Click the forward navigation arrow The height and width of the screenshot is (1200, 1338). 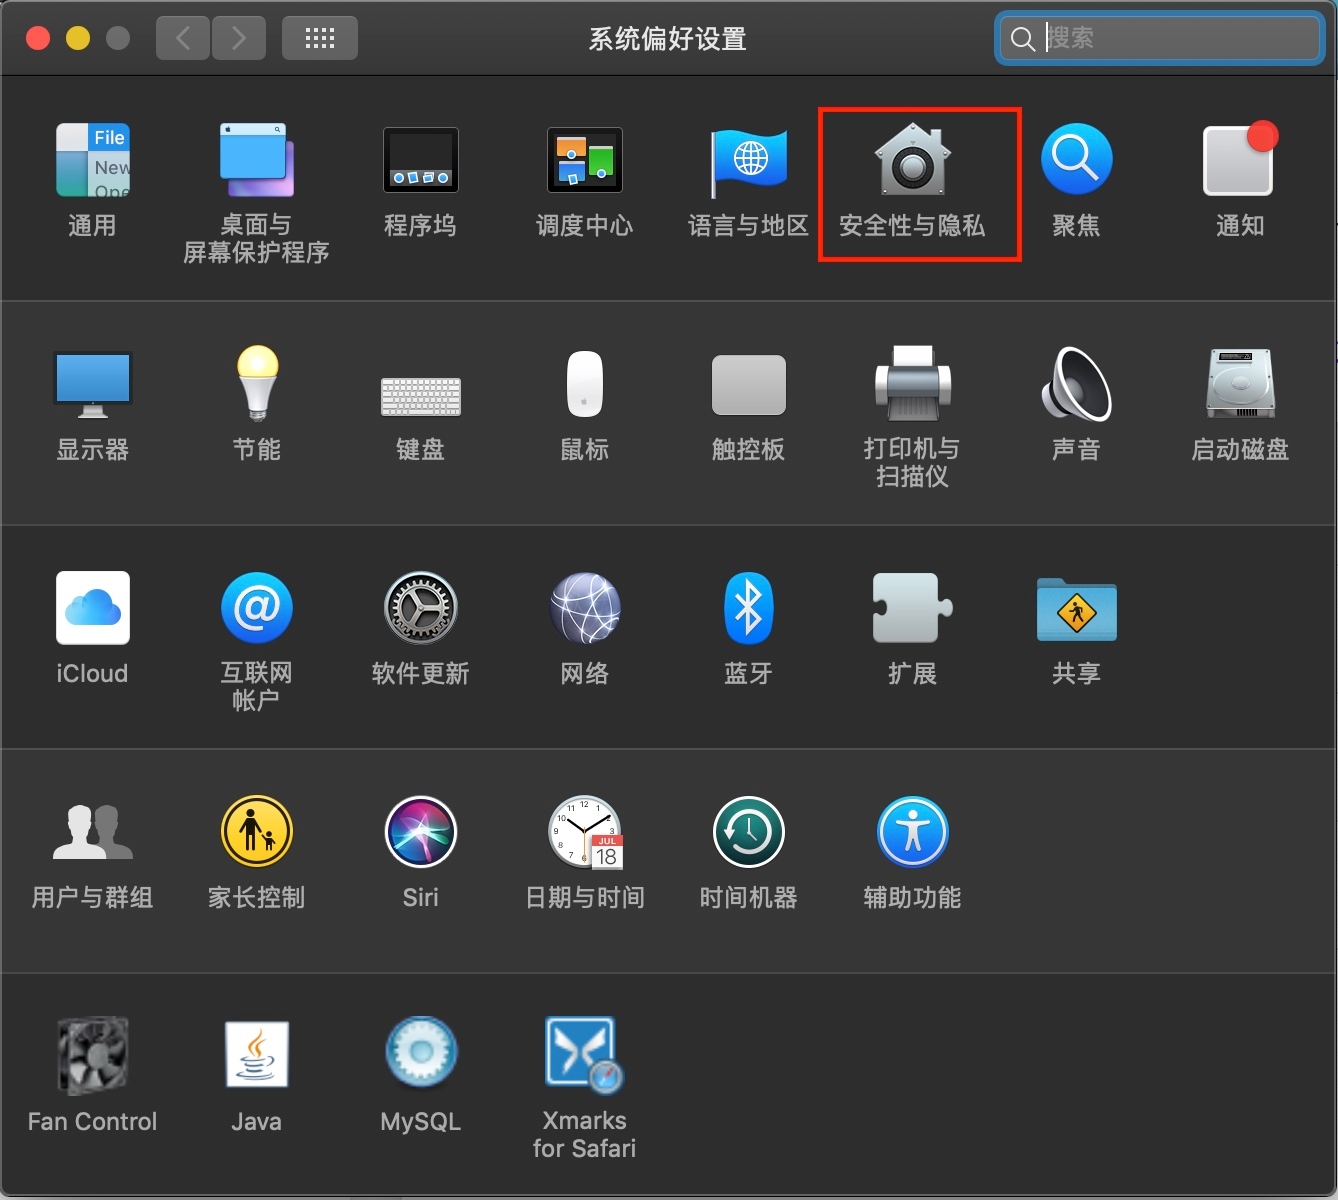coord(238,39)
